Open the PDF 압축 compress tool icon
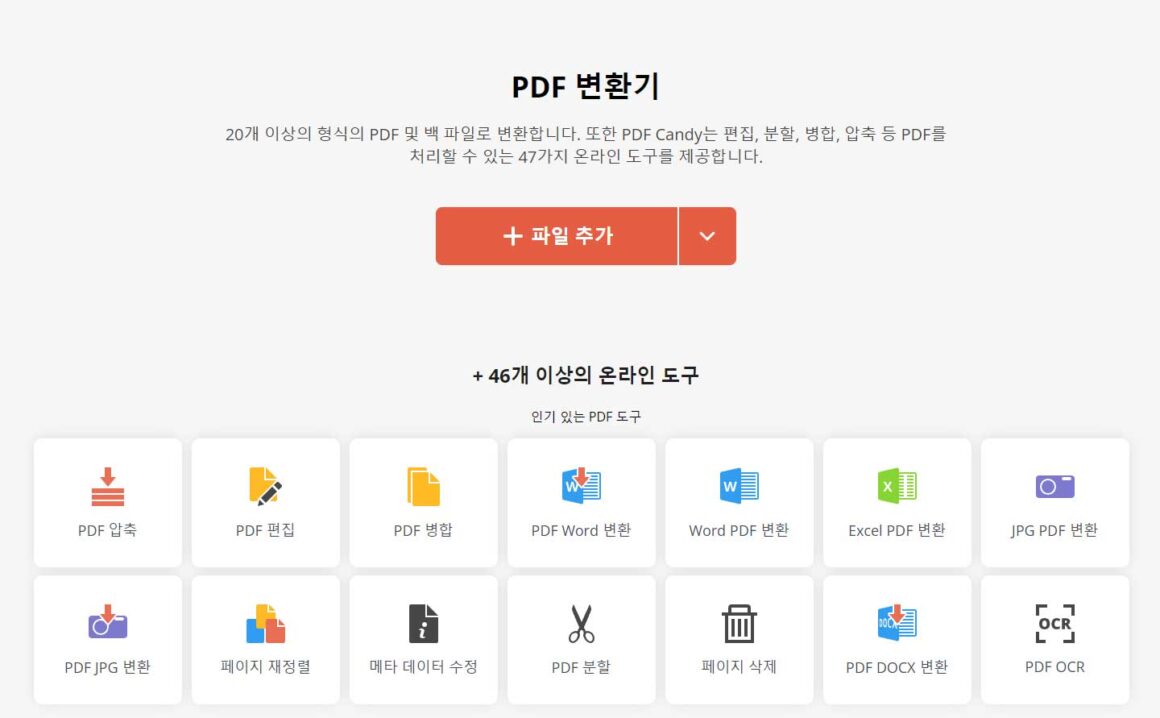Image resolution: width=1160 pixels, height=718 pixels. pyautogui.click(x=107, y=487)
